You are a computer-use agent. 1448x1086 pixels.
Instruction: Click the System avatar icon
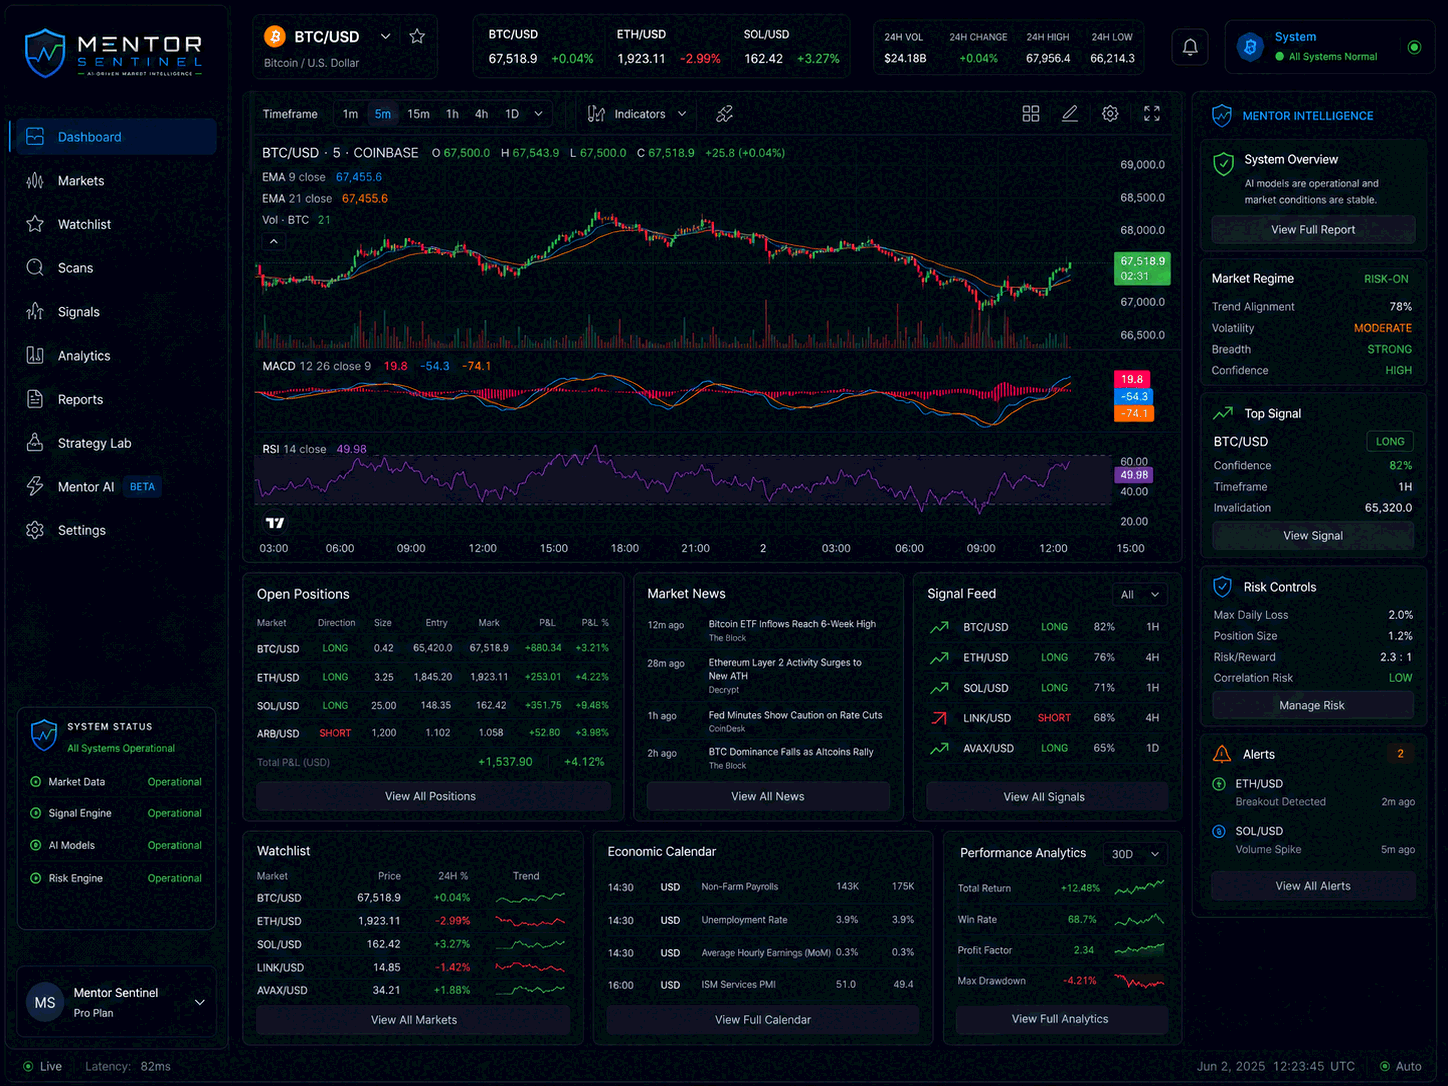pyautogui.click(x=1250, y=47)
